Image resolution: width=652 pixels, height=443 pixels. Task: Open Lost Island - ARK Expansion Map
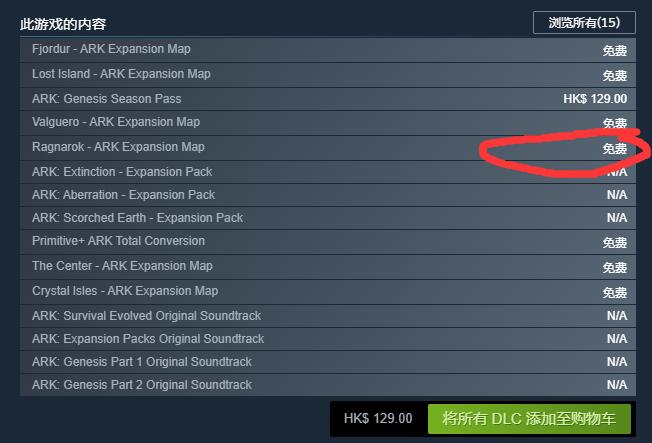[328, 75]
